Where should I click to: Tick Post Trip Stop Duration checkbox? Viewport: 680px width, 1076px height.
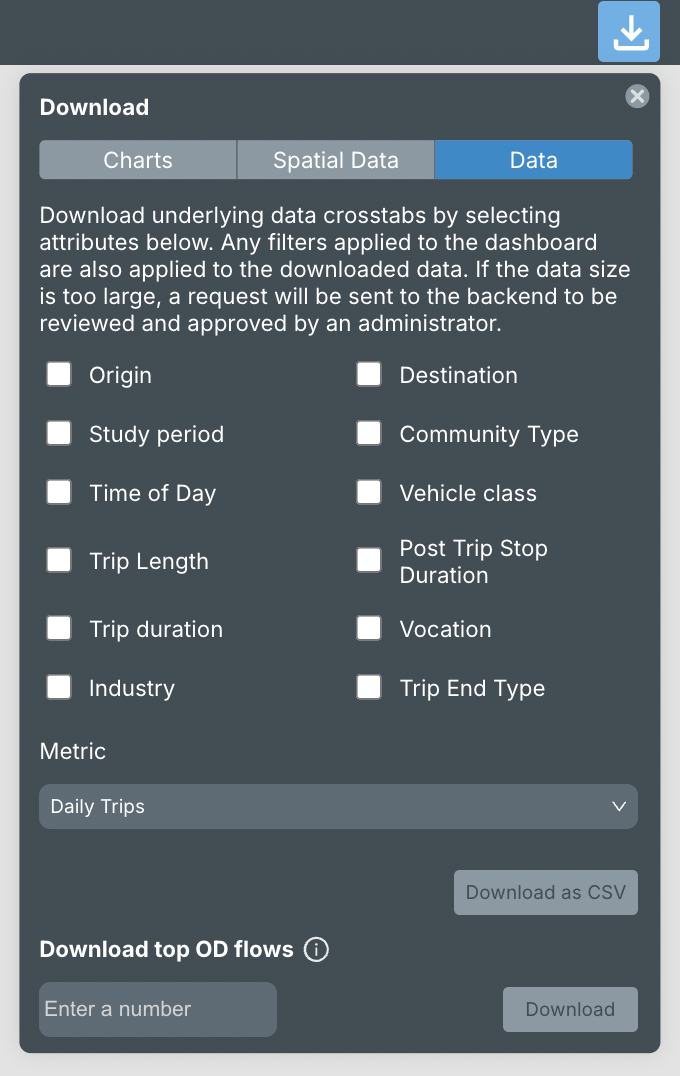click(x=369, y=561)
